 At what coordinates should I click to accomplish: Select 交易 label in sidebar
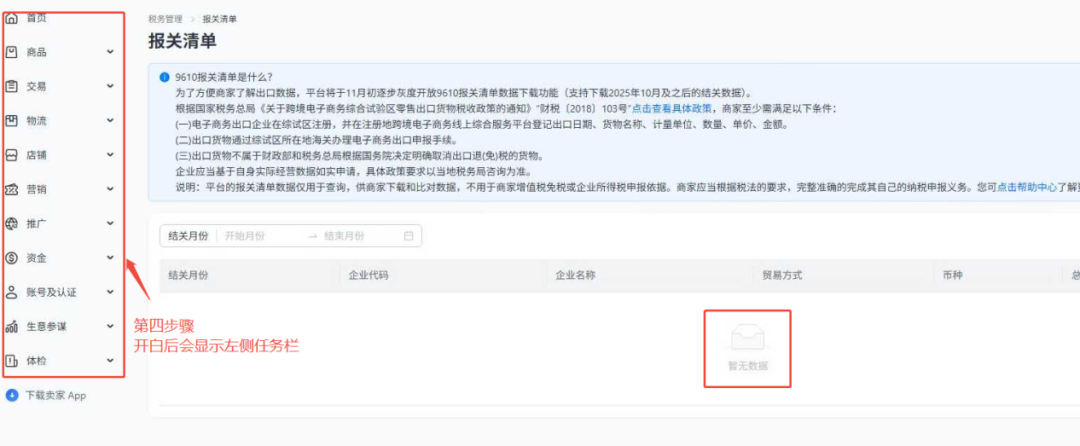click(37, 87)
